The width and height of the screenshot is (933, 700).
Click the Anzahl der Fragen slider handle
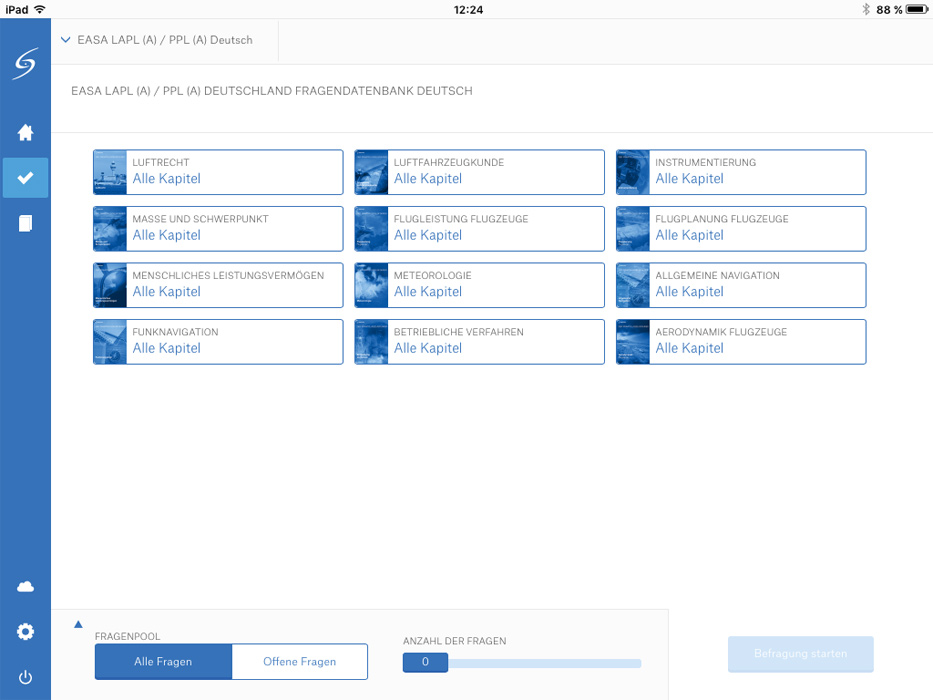(425, 662)
